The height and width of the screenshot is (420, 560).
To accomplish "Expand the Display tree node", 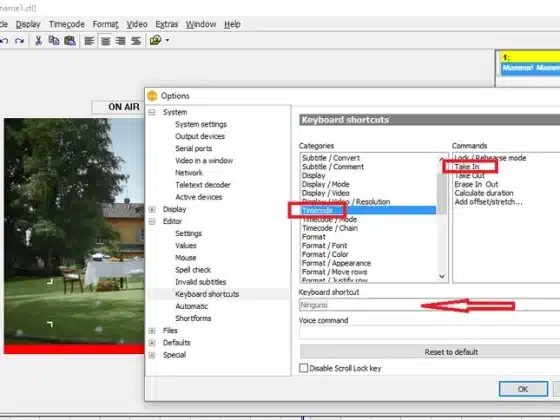I will (x=152, y=209).
